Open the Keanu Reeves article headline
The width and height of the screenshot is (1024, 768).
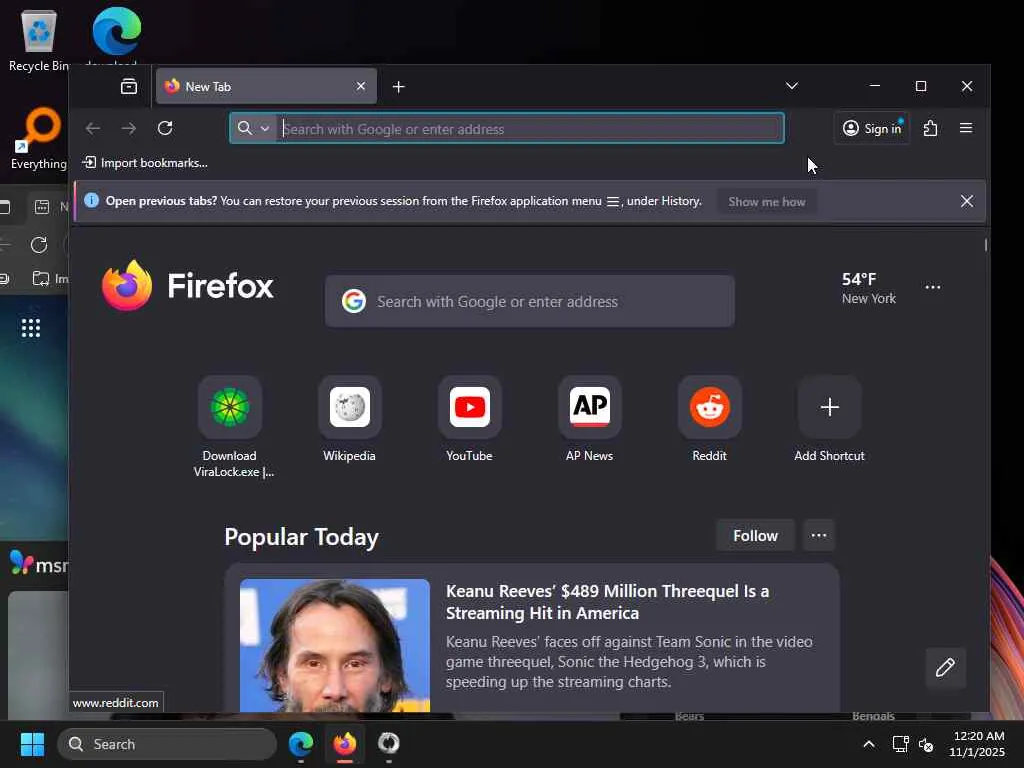[607, 601]
